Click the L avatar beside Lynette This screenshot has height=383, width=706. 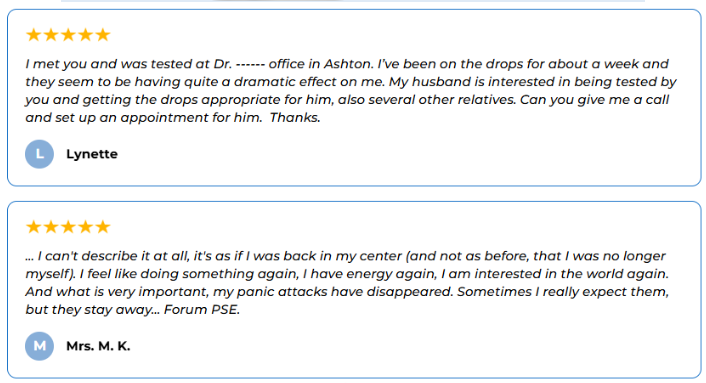[40, 154]
